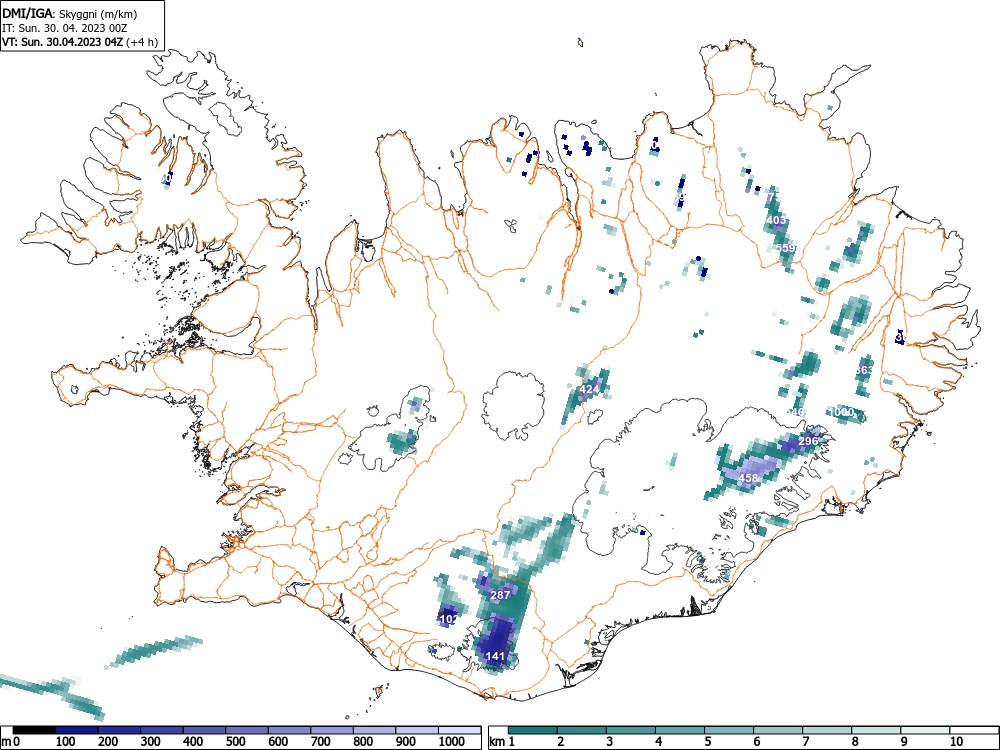Click the 'VT: Sun. 30.04.2023 04Z' valid time

tap(63, 42)
